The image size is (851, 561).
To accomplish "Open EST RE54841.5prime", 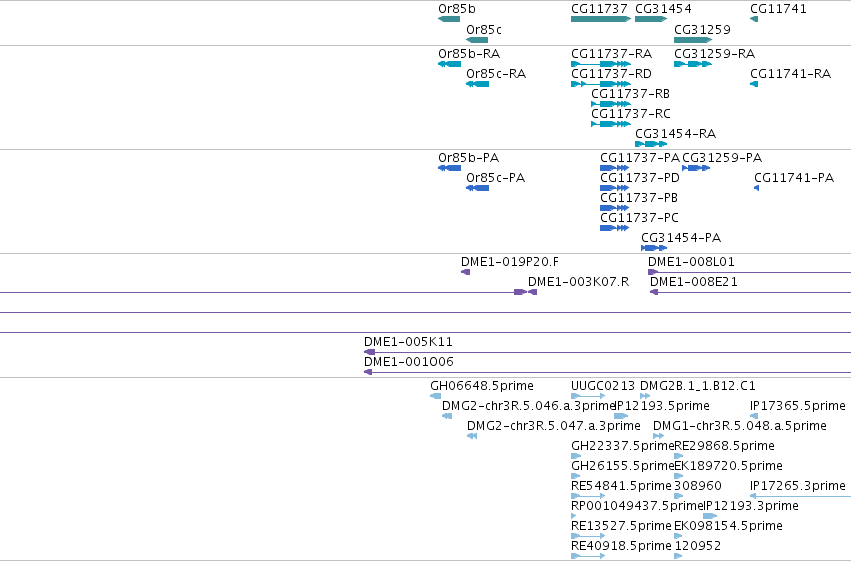I will 621,487.
